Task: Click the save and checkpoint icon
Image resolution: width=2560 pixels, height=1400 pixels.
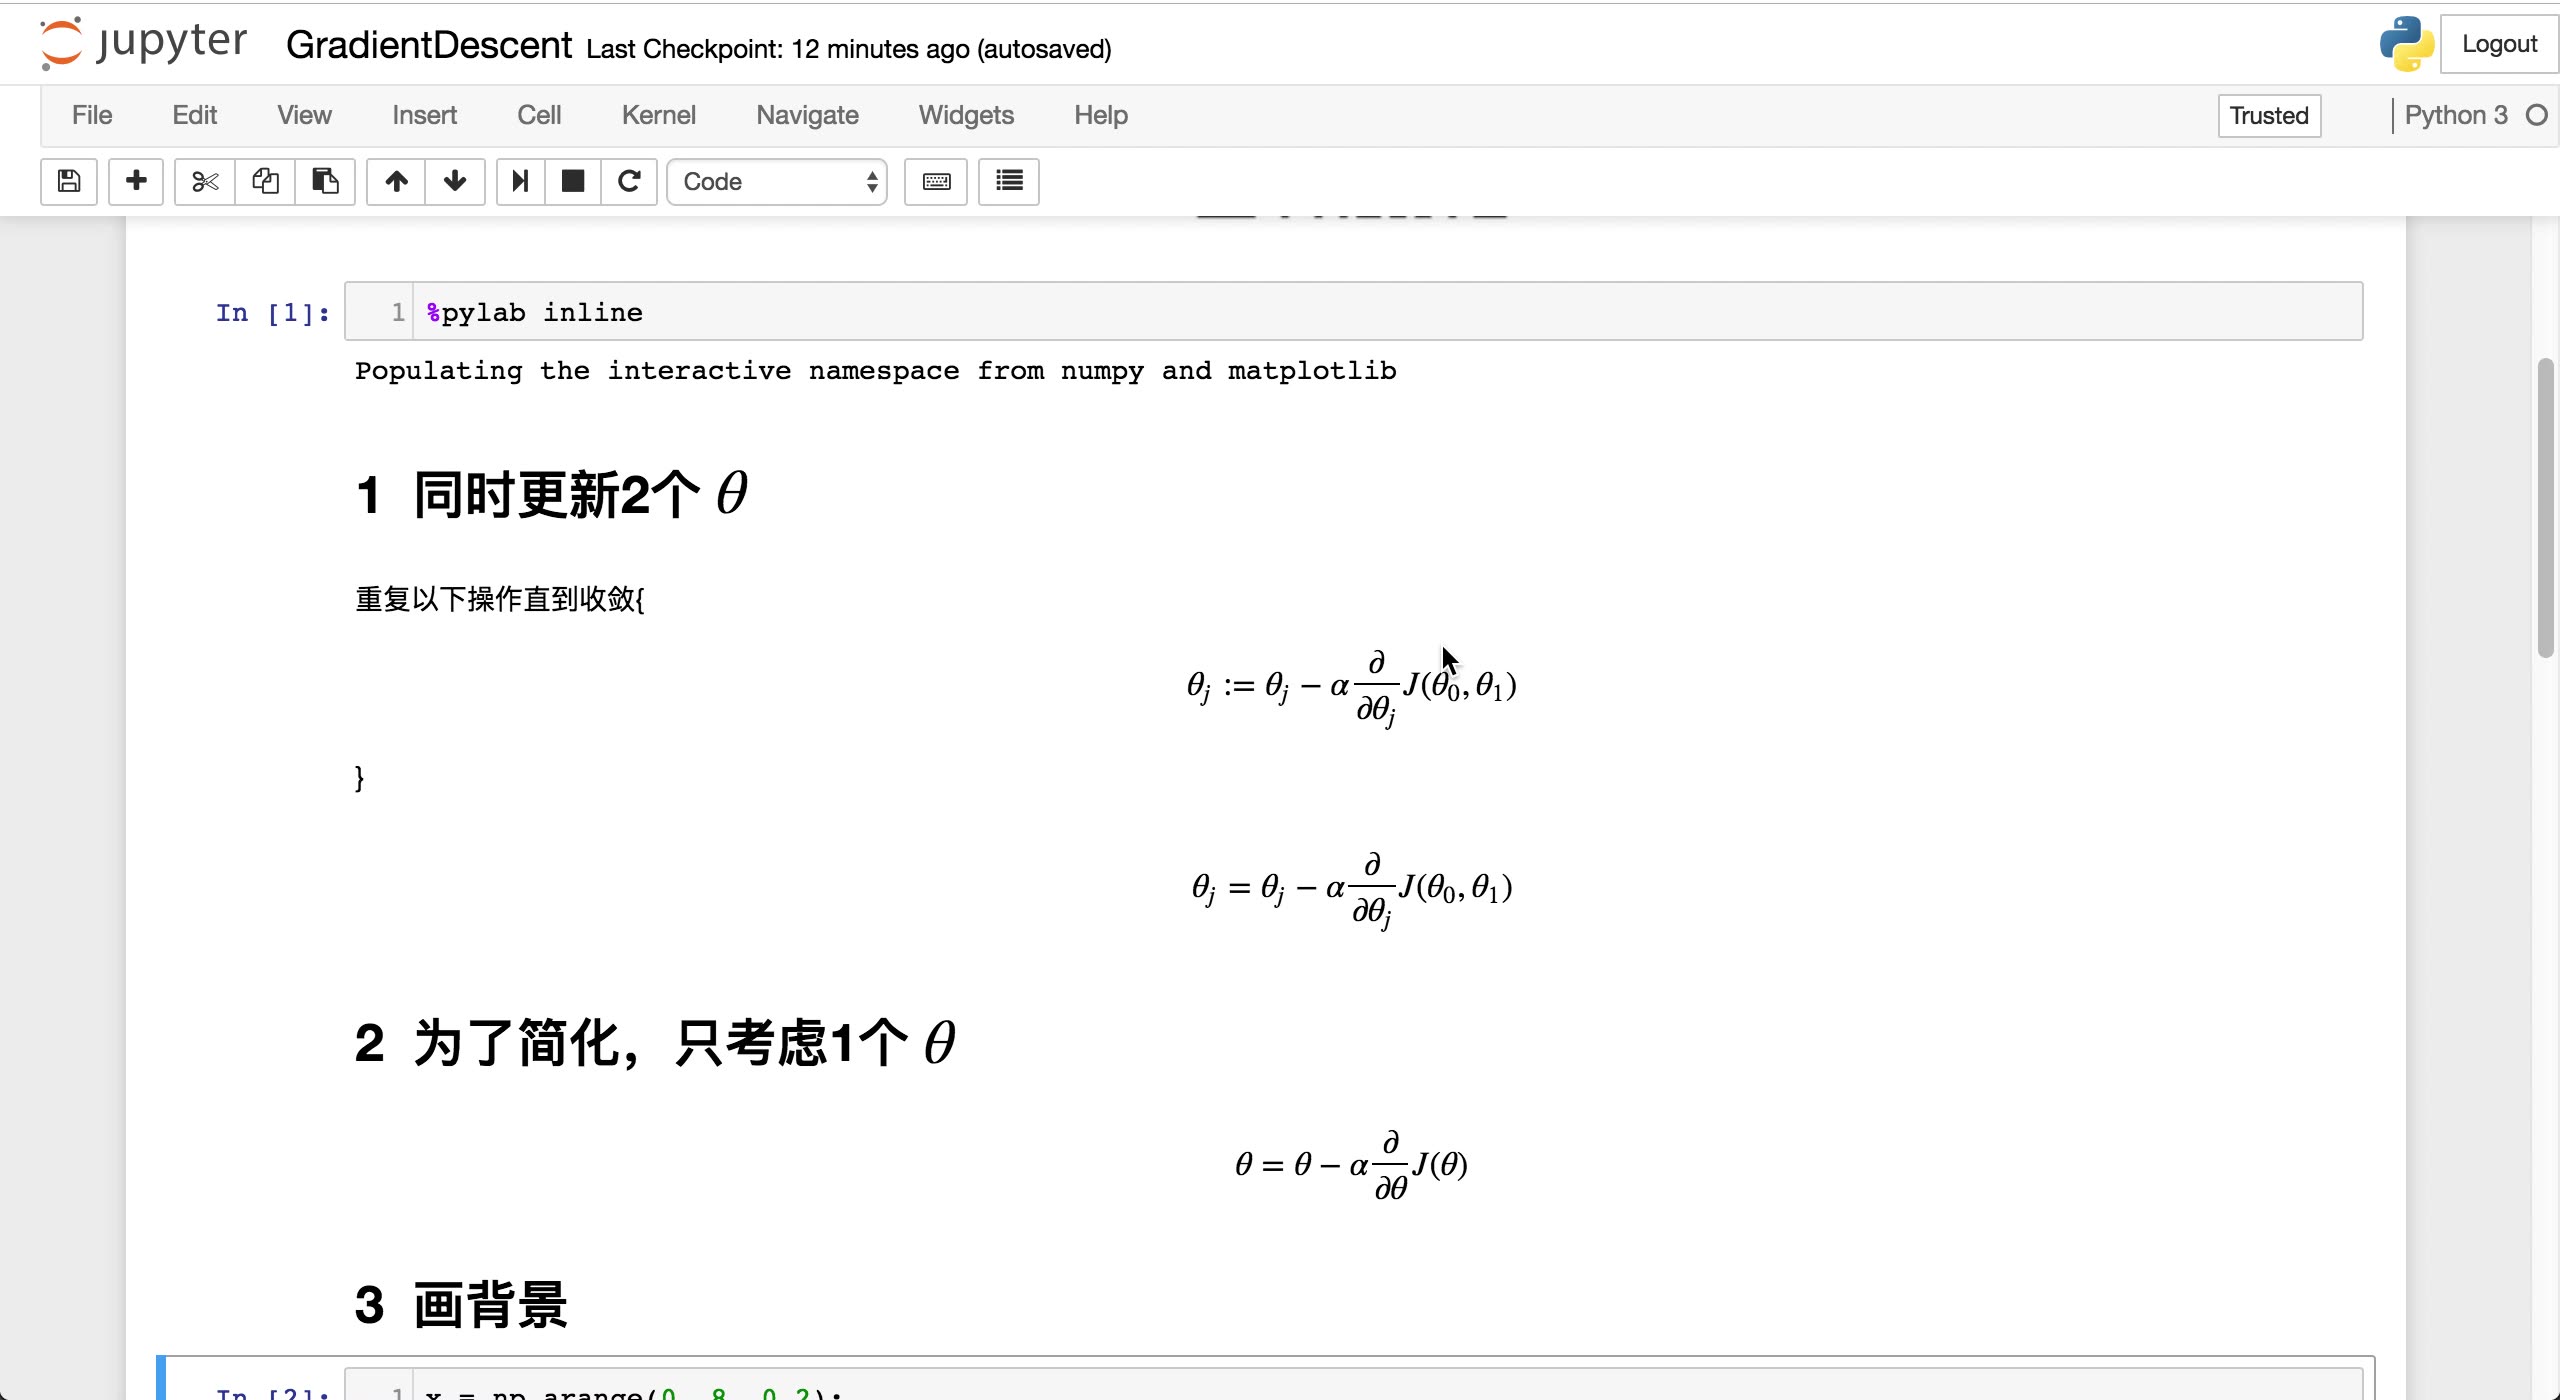Action: (69, 181)
